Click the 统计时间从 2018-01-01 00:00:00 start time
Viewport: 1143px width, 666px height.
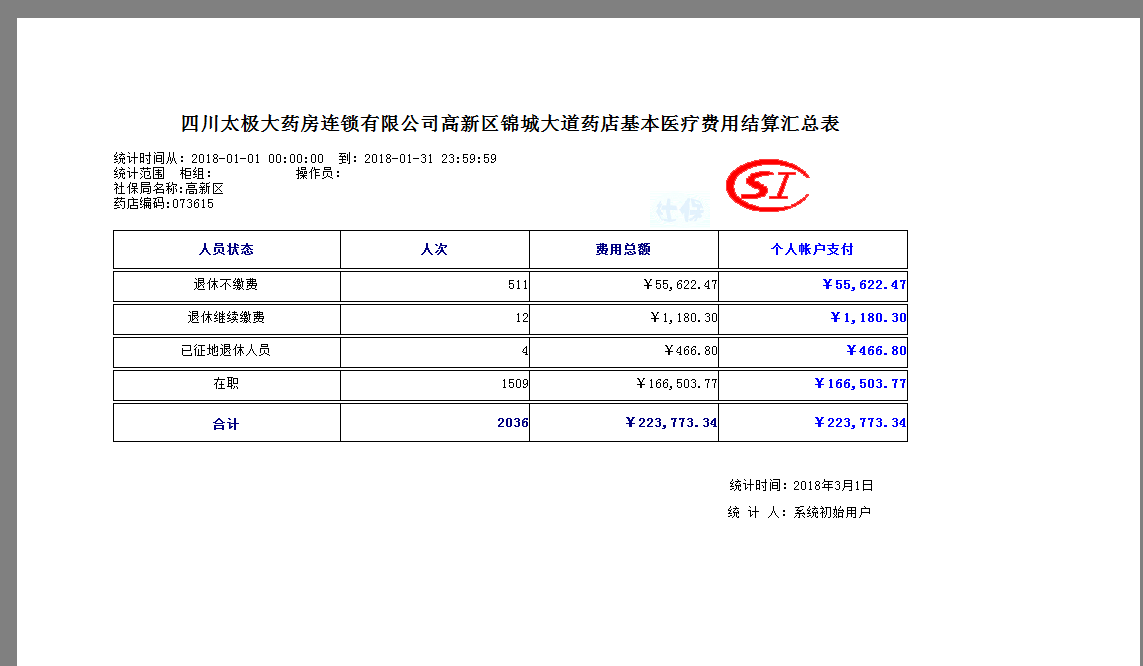(x=219, y=158)
